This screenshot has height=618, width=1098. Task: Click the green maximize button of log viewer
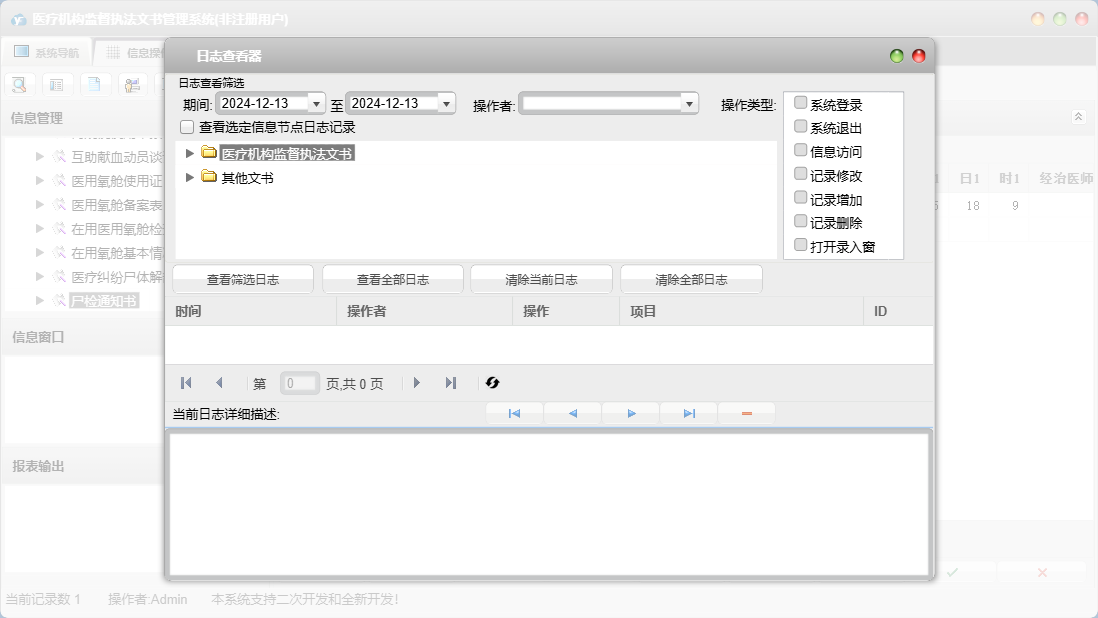896,56
